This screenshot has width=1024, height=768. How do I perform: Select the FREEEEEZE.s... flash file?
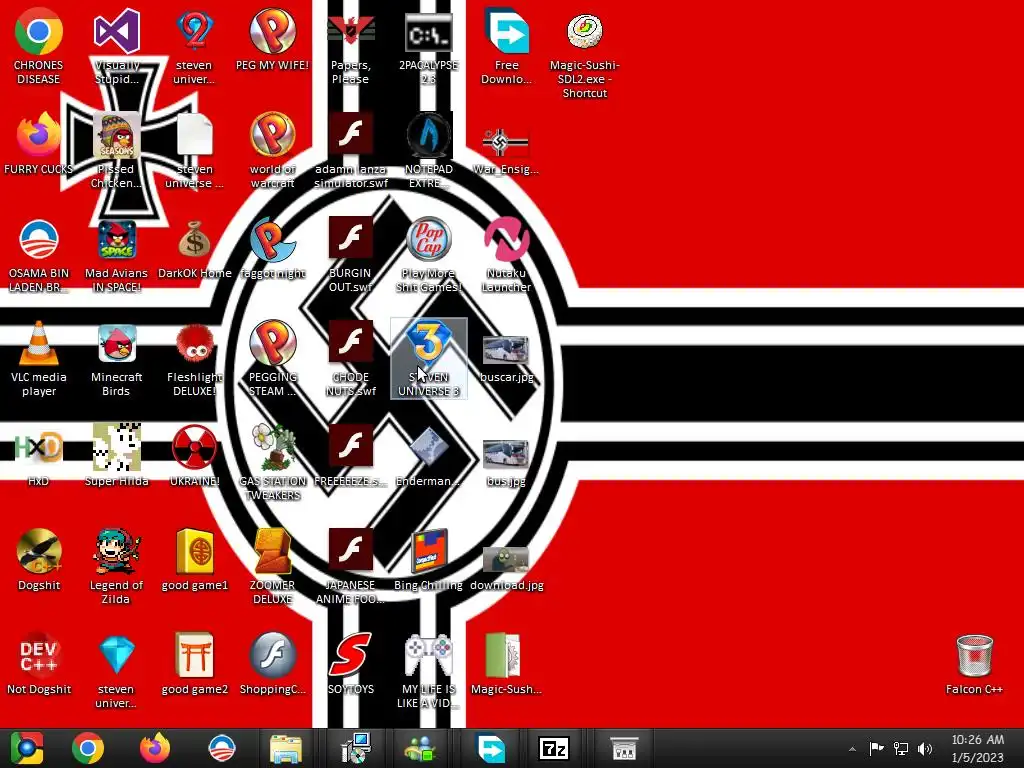(x=351, y=455)
